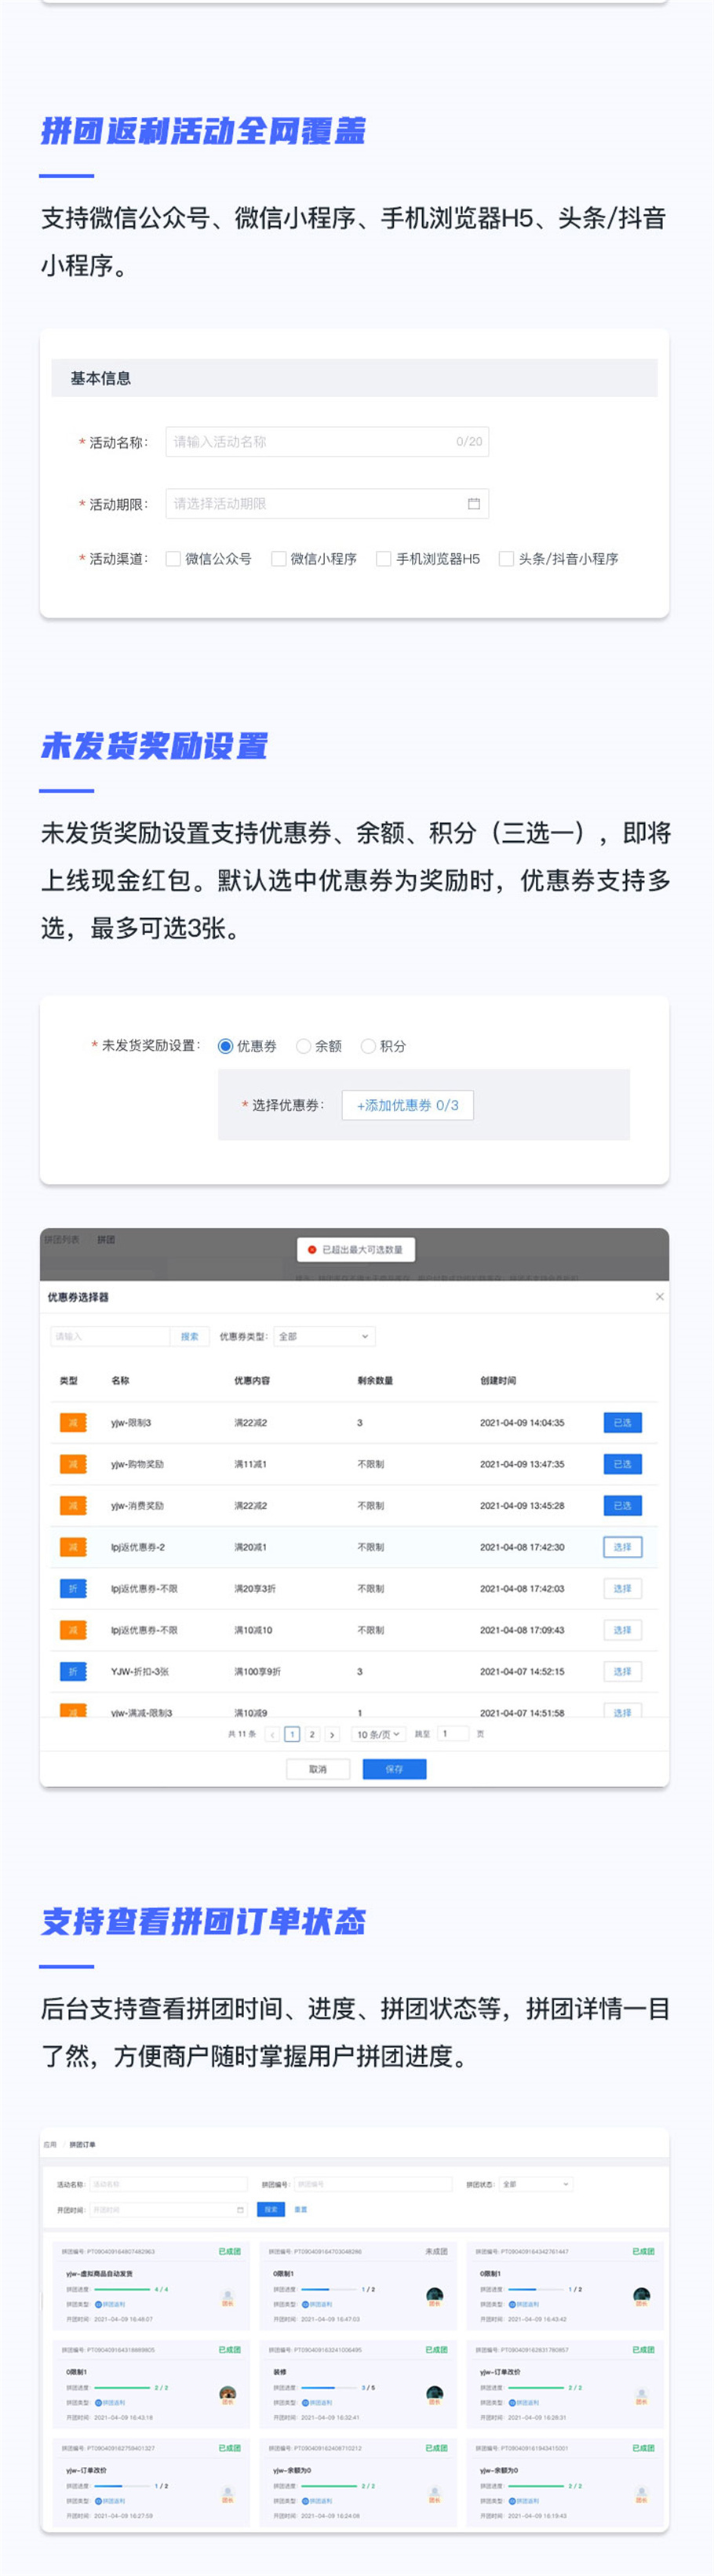Click the 活动名称 input in 基本信息 form
Image resolution: width=714 pixels, height=2576 pixels.
(x=326, y=442)
